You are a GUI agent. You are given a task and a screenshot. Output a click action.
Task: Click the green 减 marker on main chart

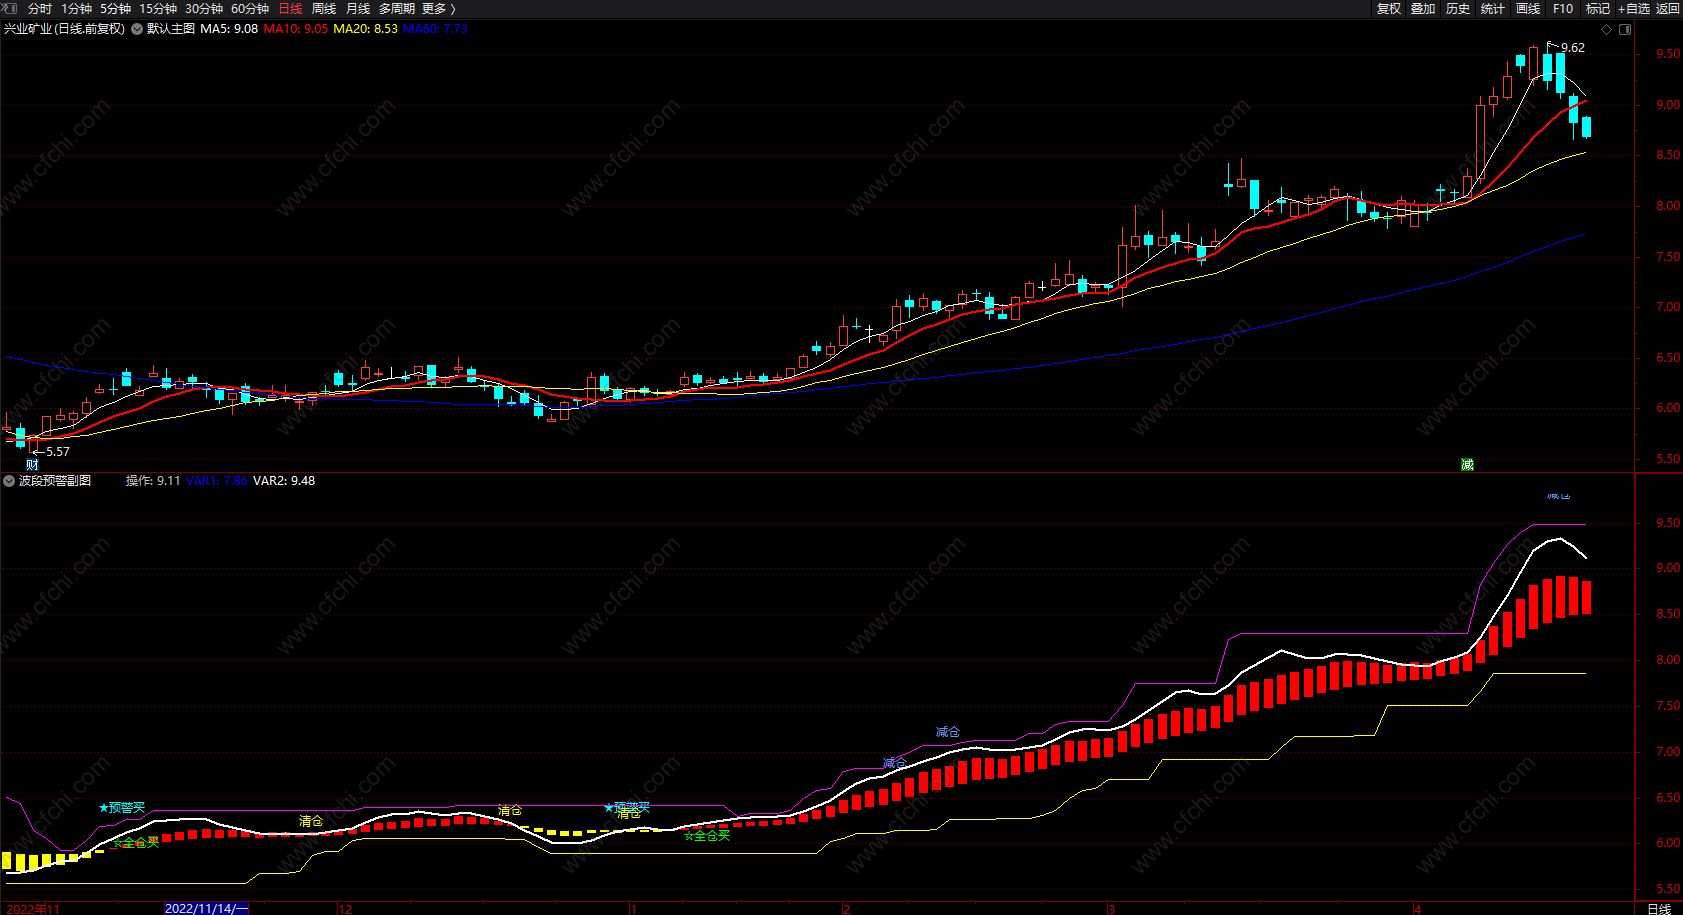(x=1467, y=465)
